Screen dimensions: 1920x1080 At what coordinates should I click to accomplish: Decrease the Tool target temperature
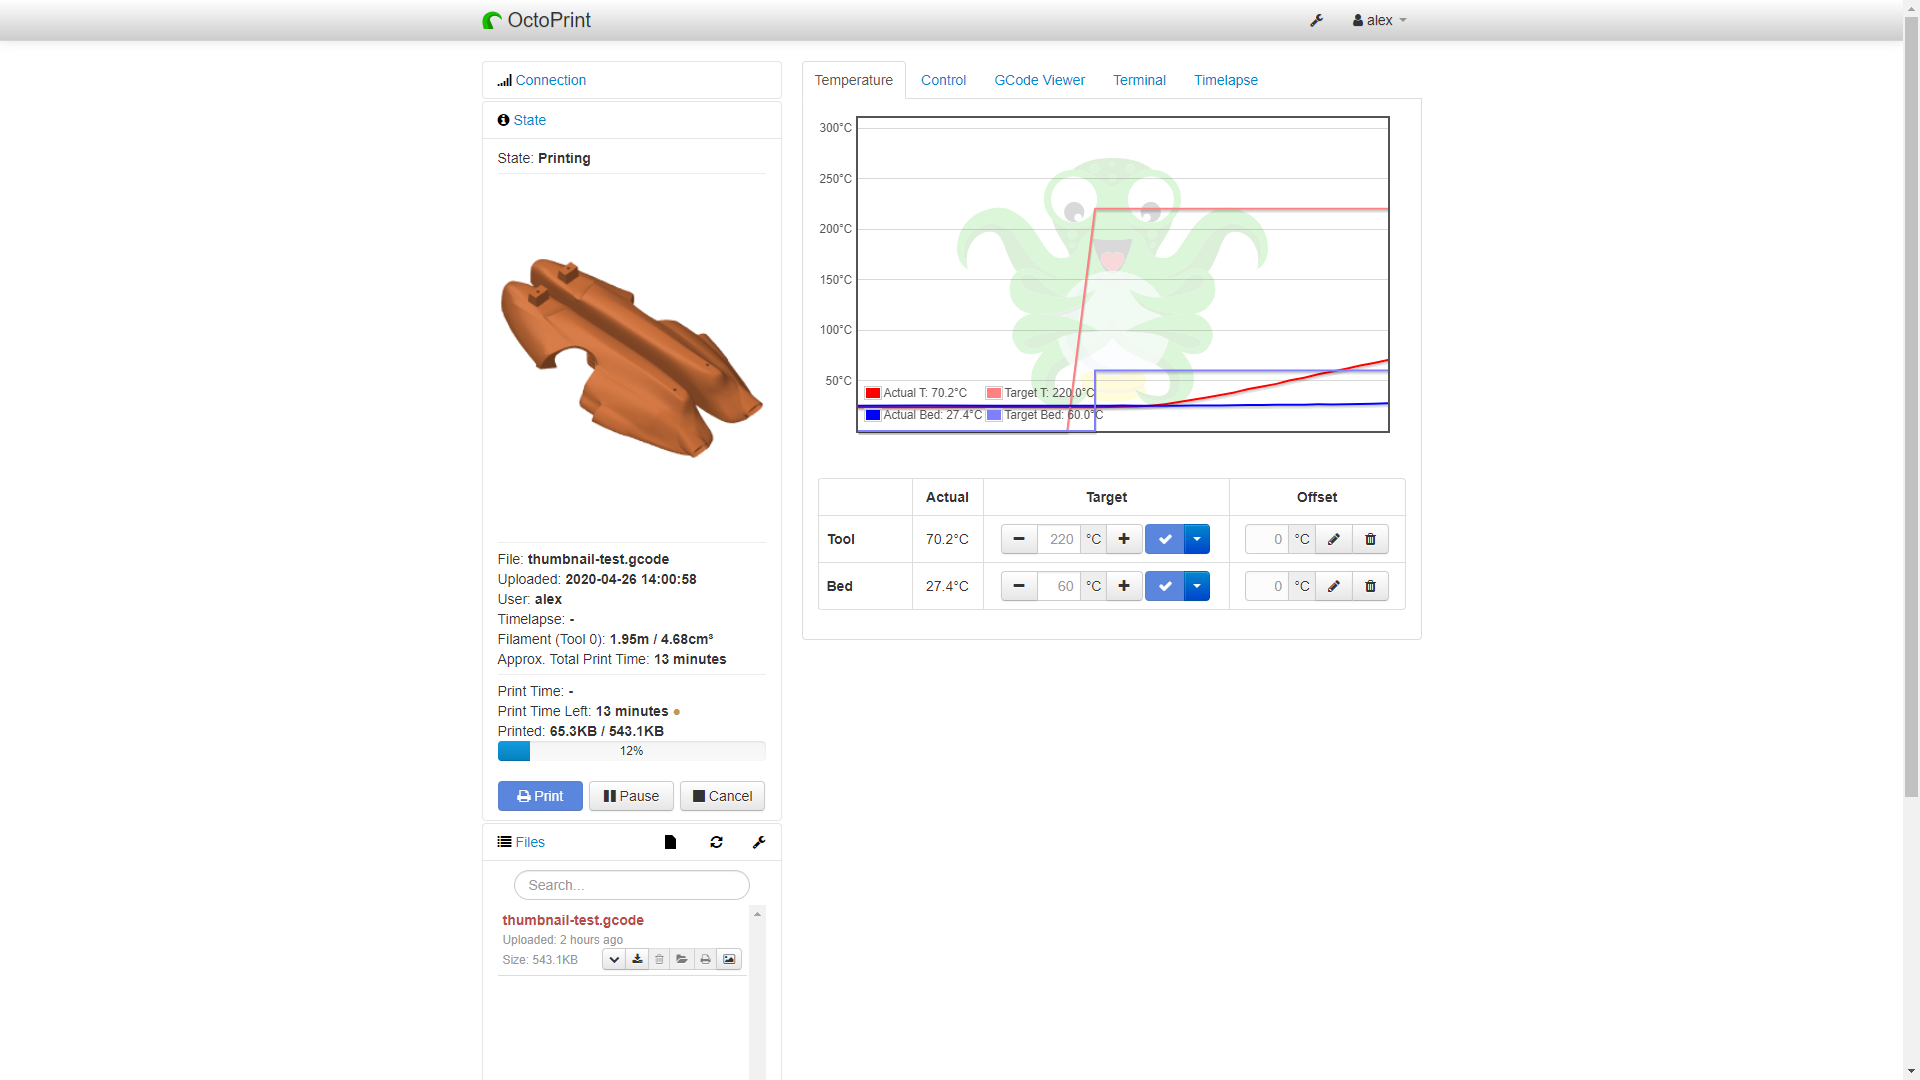point(1019,539)
